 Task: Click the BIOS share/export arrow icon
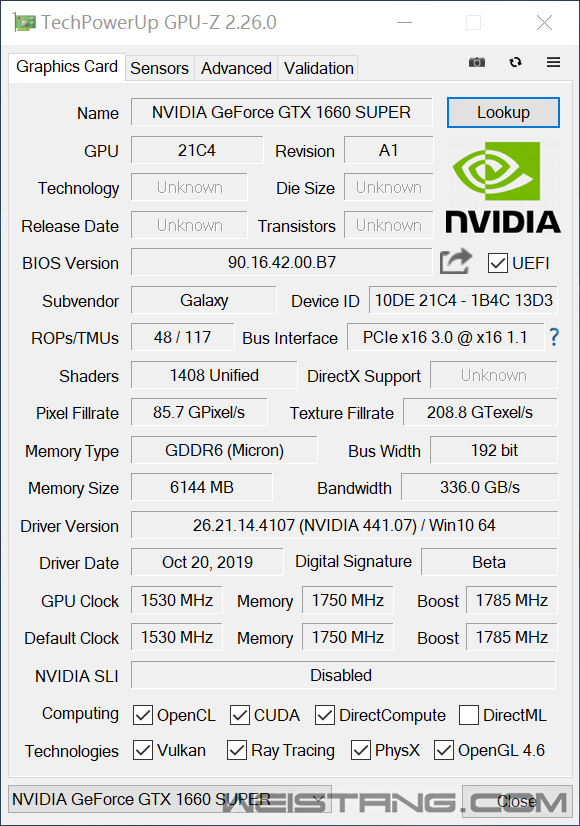(456, 261)
